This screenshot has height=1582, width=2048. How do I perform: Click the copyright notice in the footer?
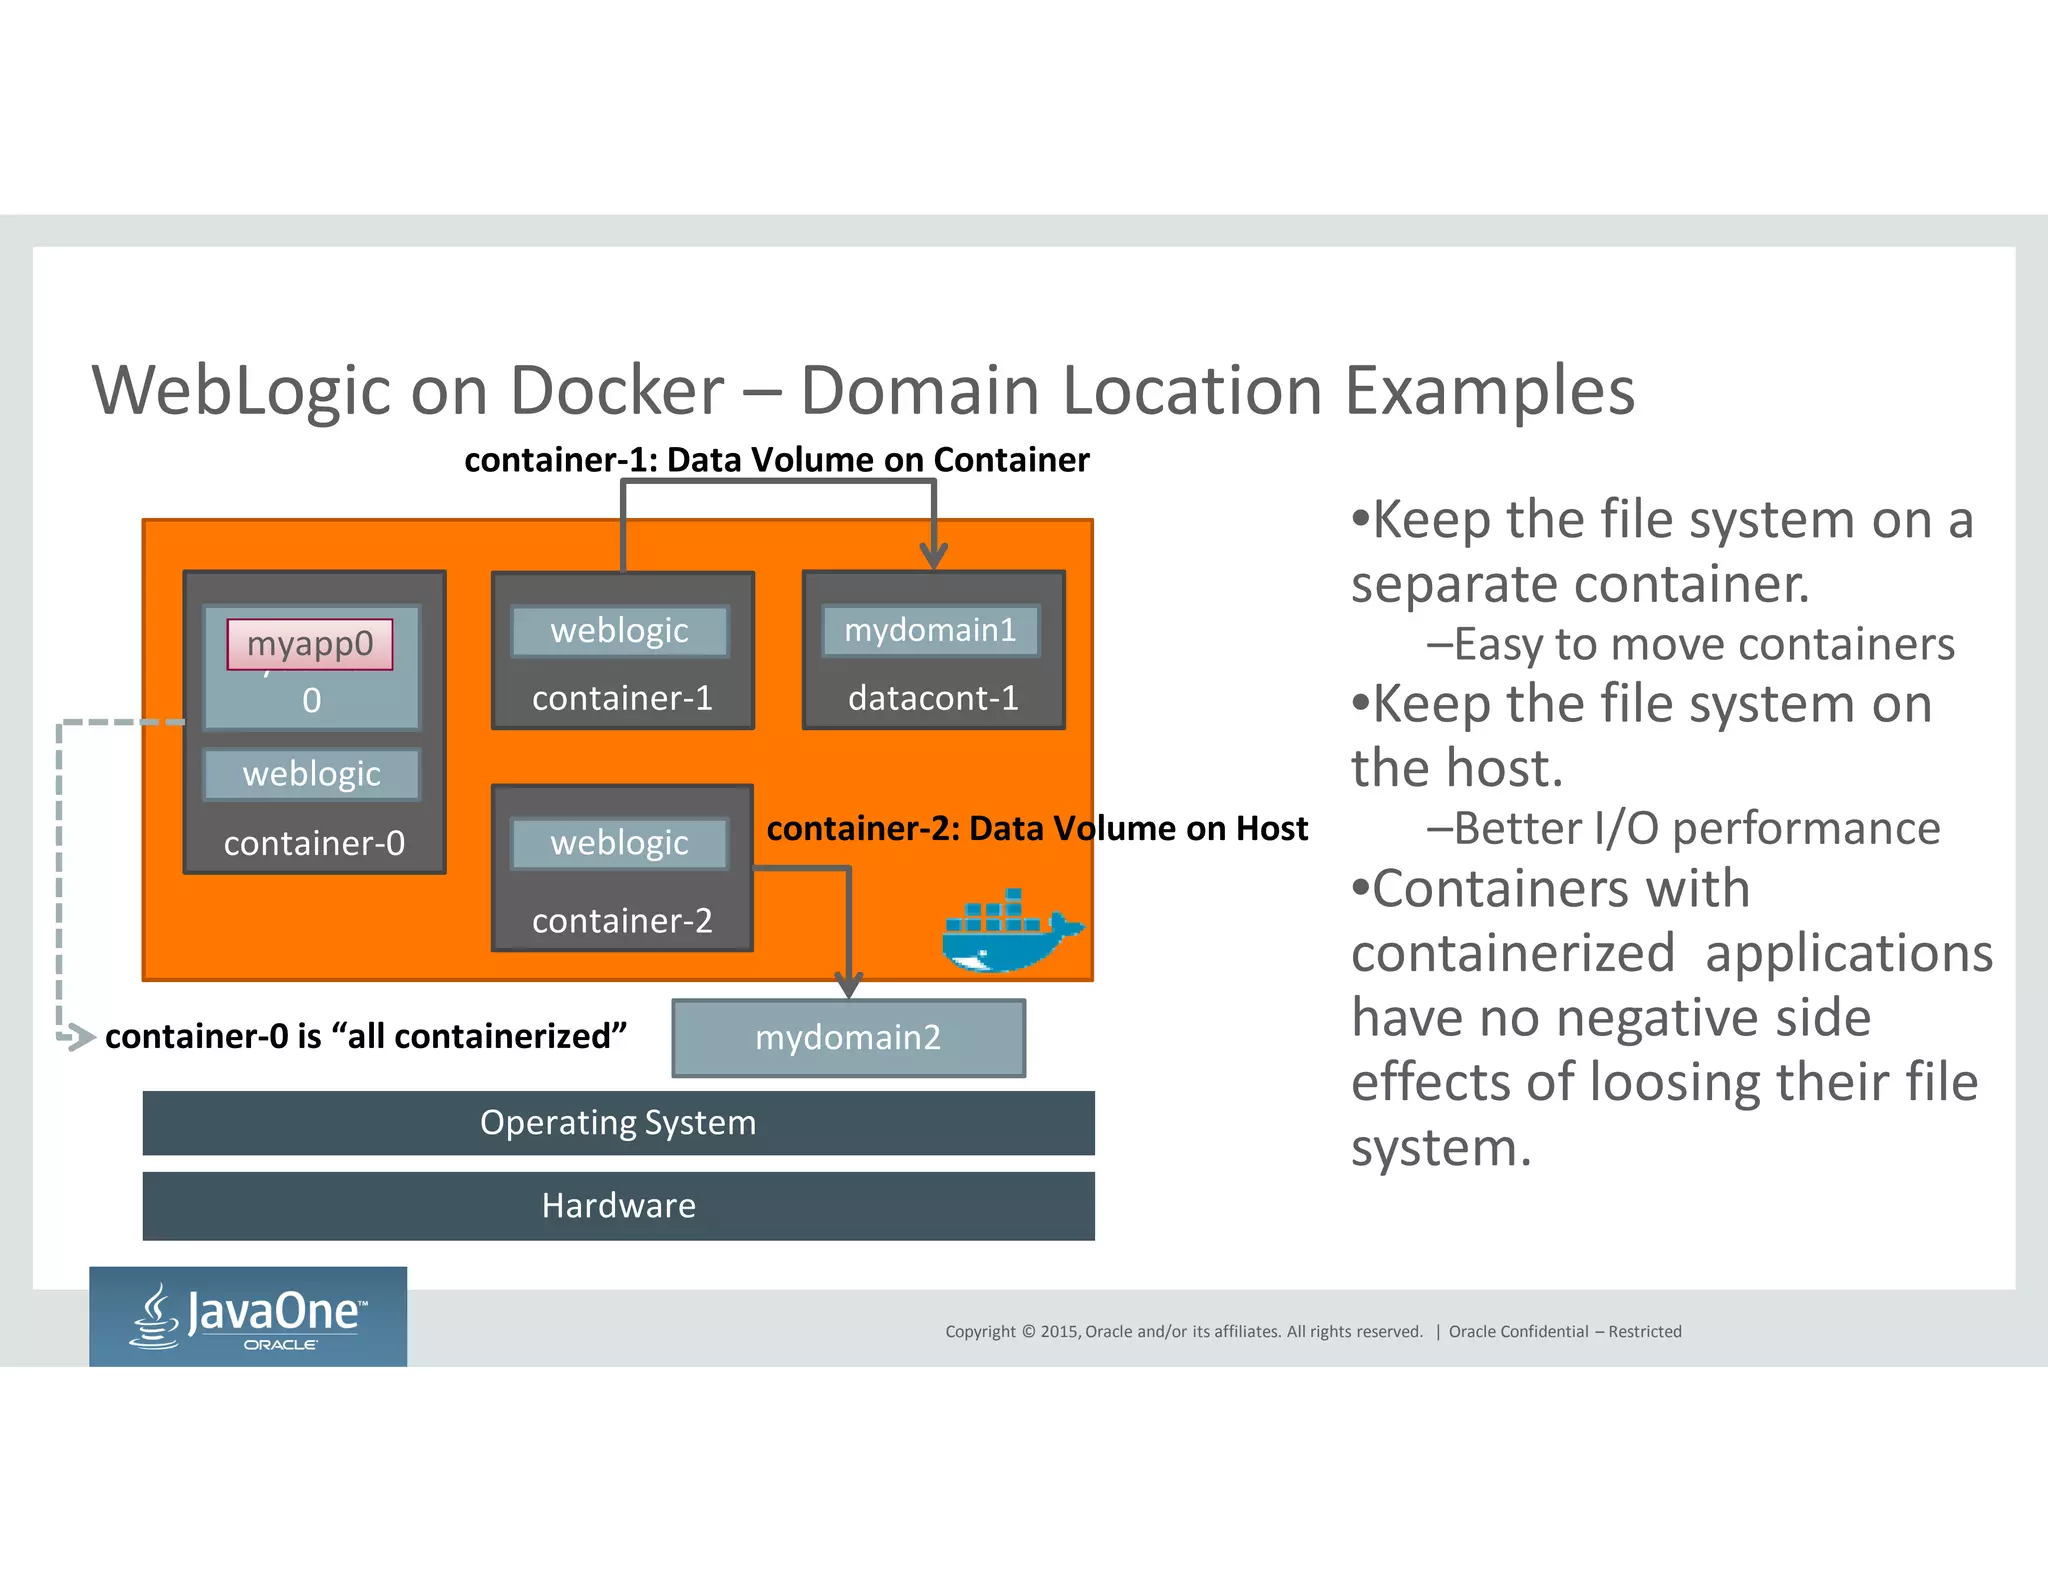(1183, 1331)
